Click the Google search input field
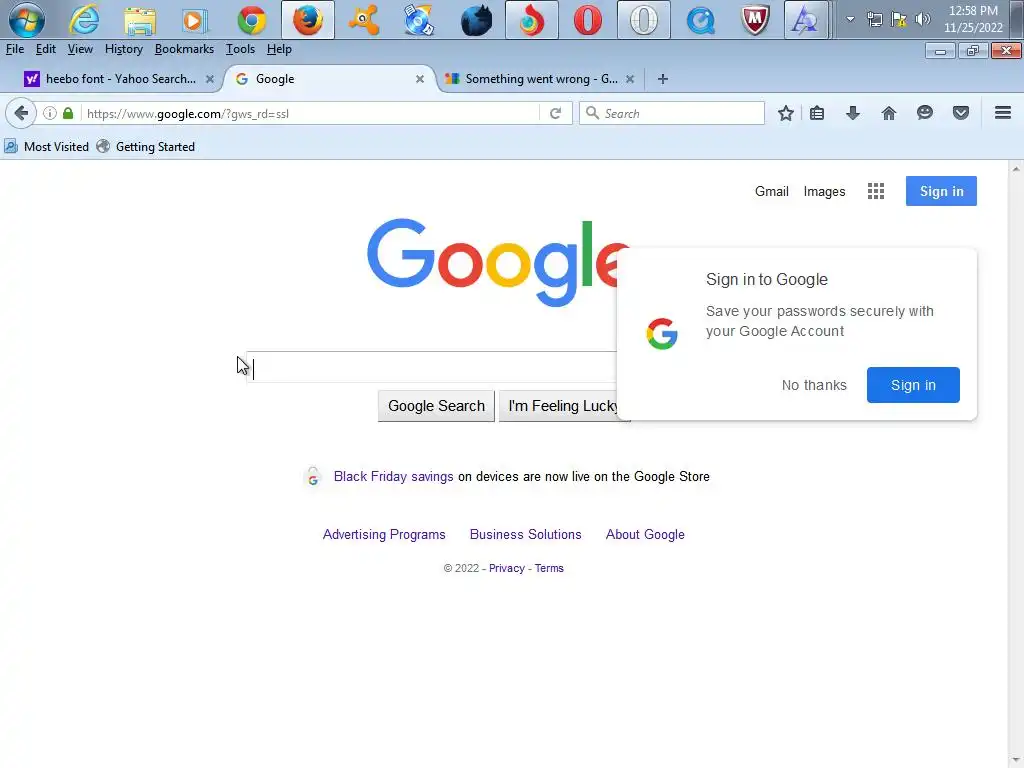 (x=432, y=368)
